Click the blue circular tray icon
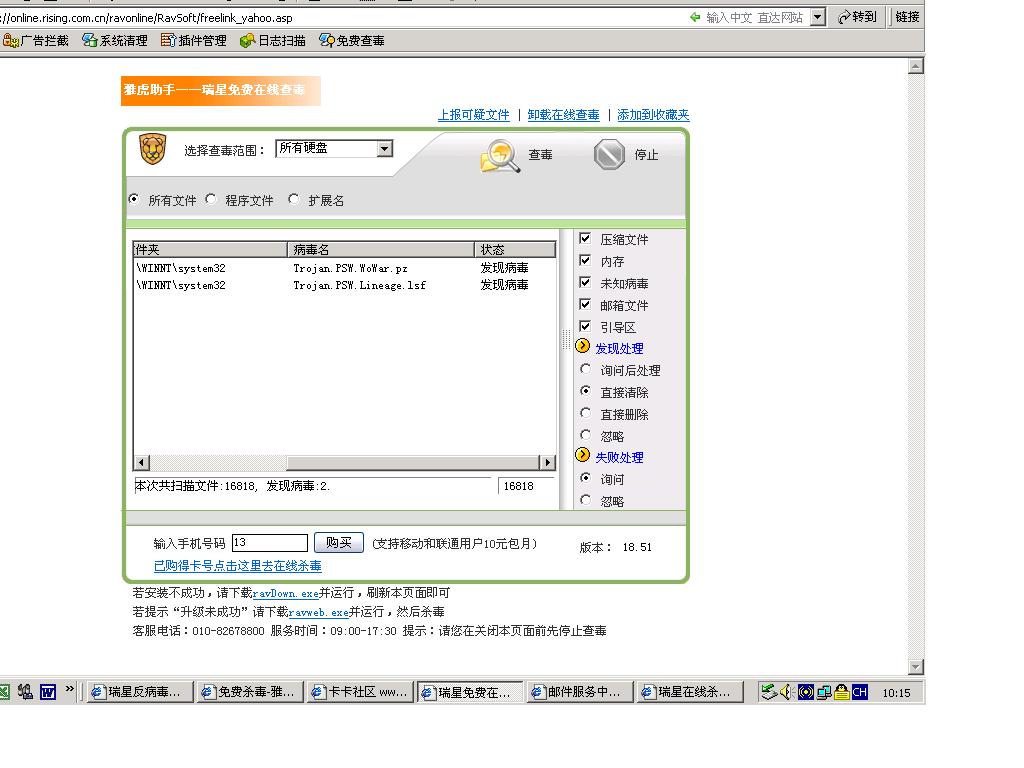 pos(806,692)
